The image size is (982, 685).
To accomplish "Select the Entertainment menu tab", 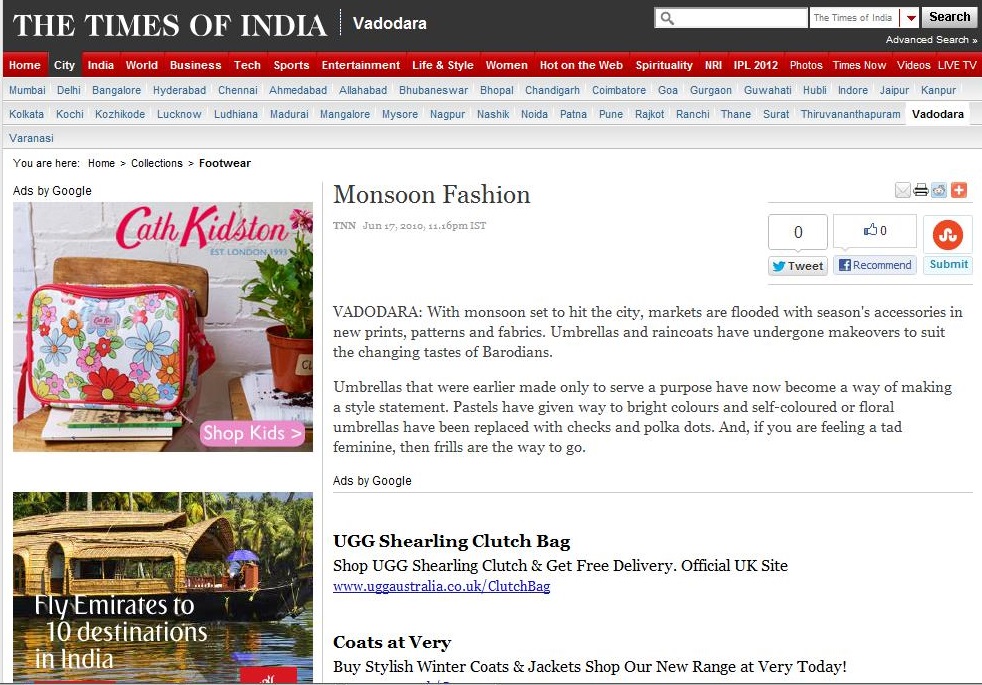I will 361,65.
